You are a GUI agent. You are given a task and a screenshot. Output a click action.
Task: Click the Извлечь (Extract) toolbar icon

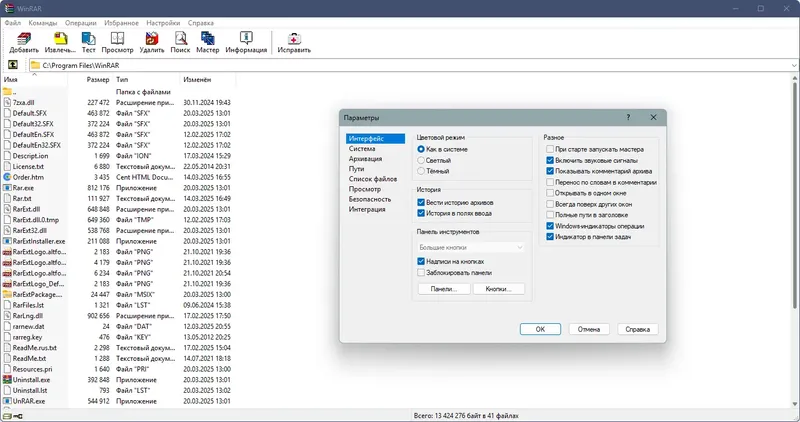(60, 38)
